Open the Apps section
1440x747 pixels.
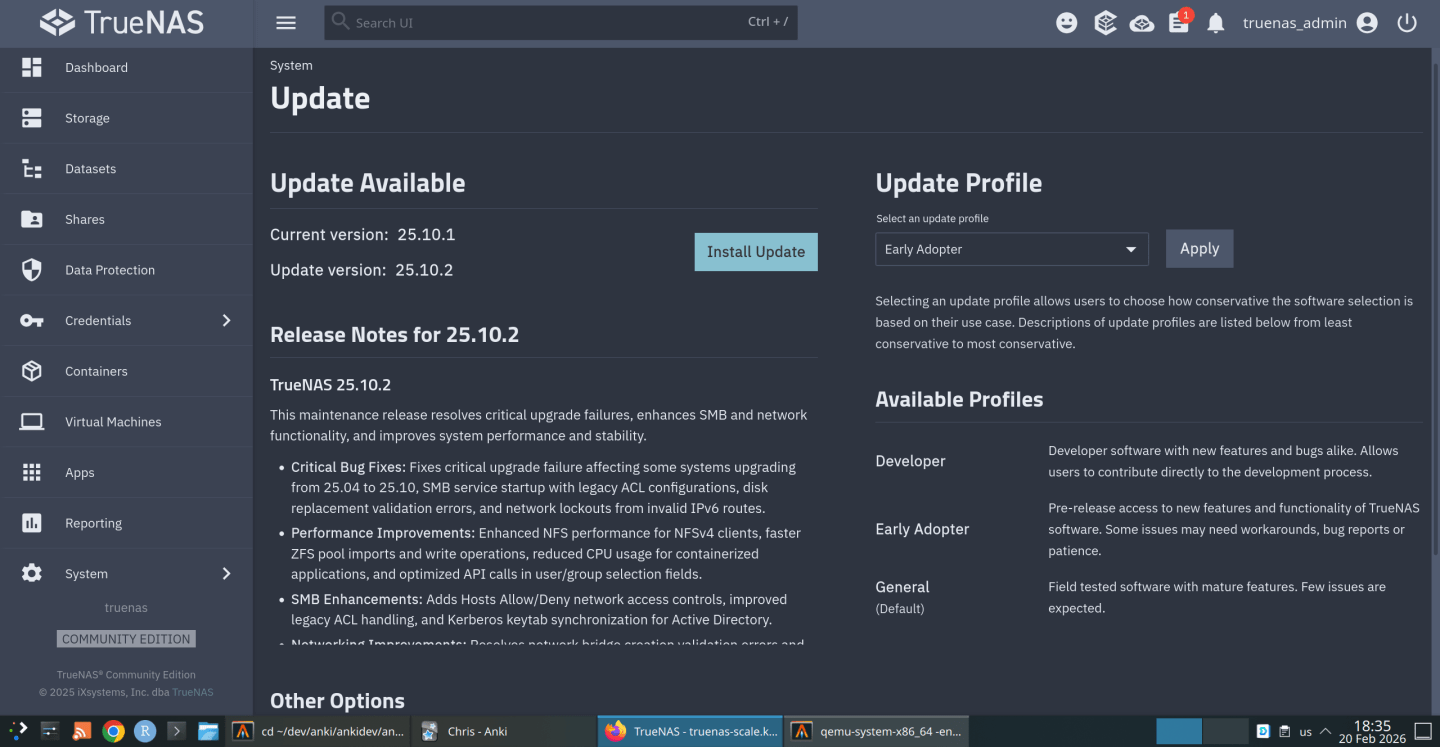coord(80,472)
